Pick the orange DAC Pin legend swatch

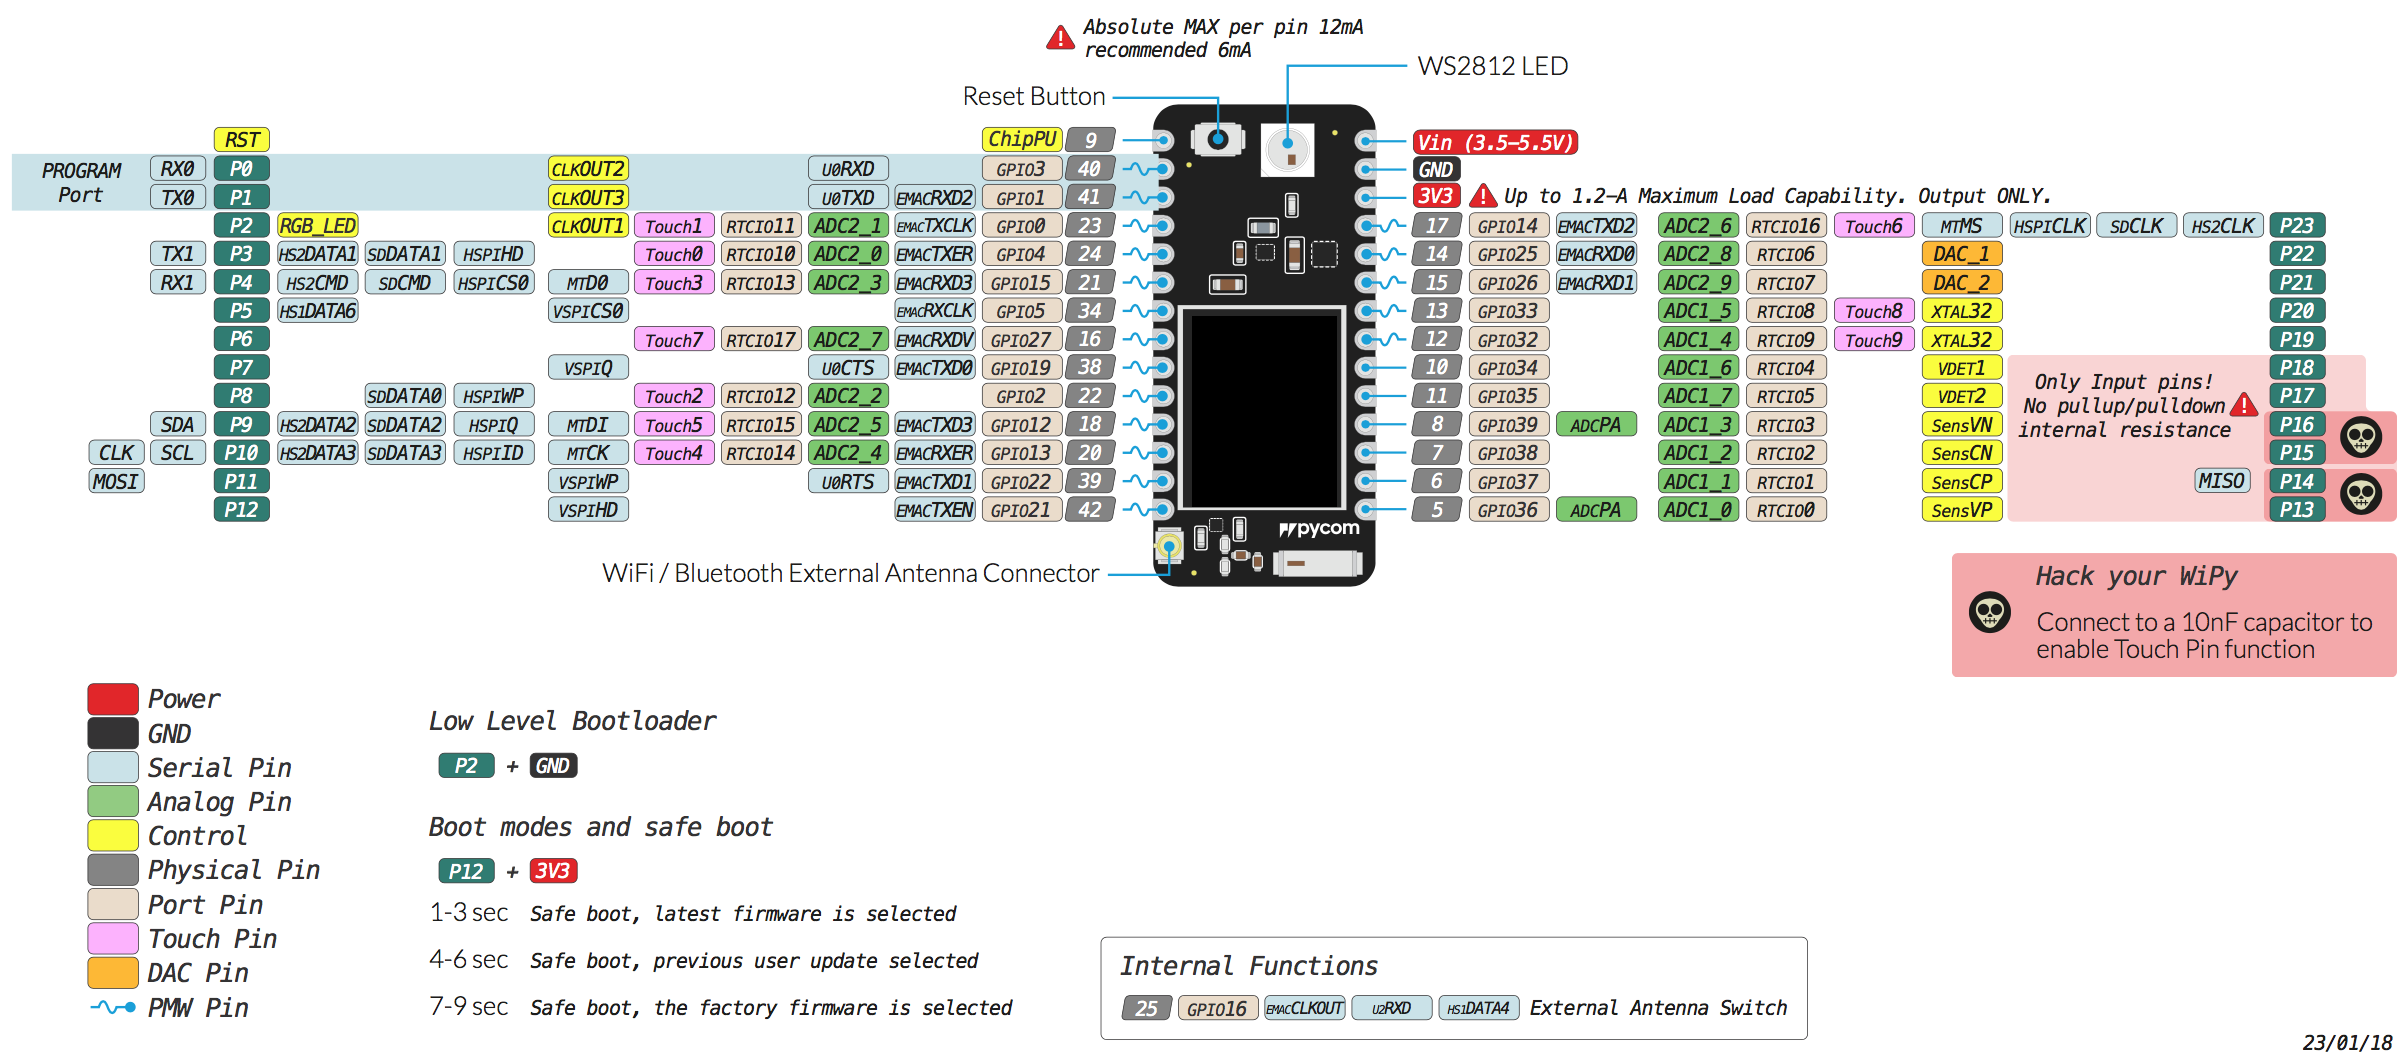coord(113,973)
